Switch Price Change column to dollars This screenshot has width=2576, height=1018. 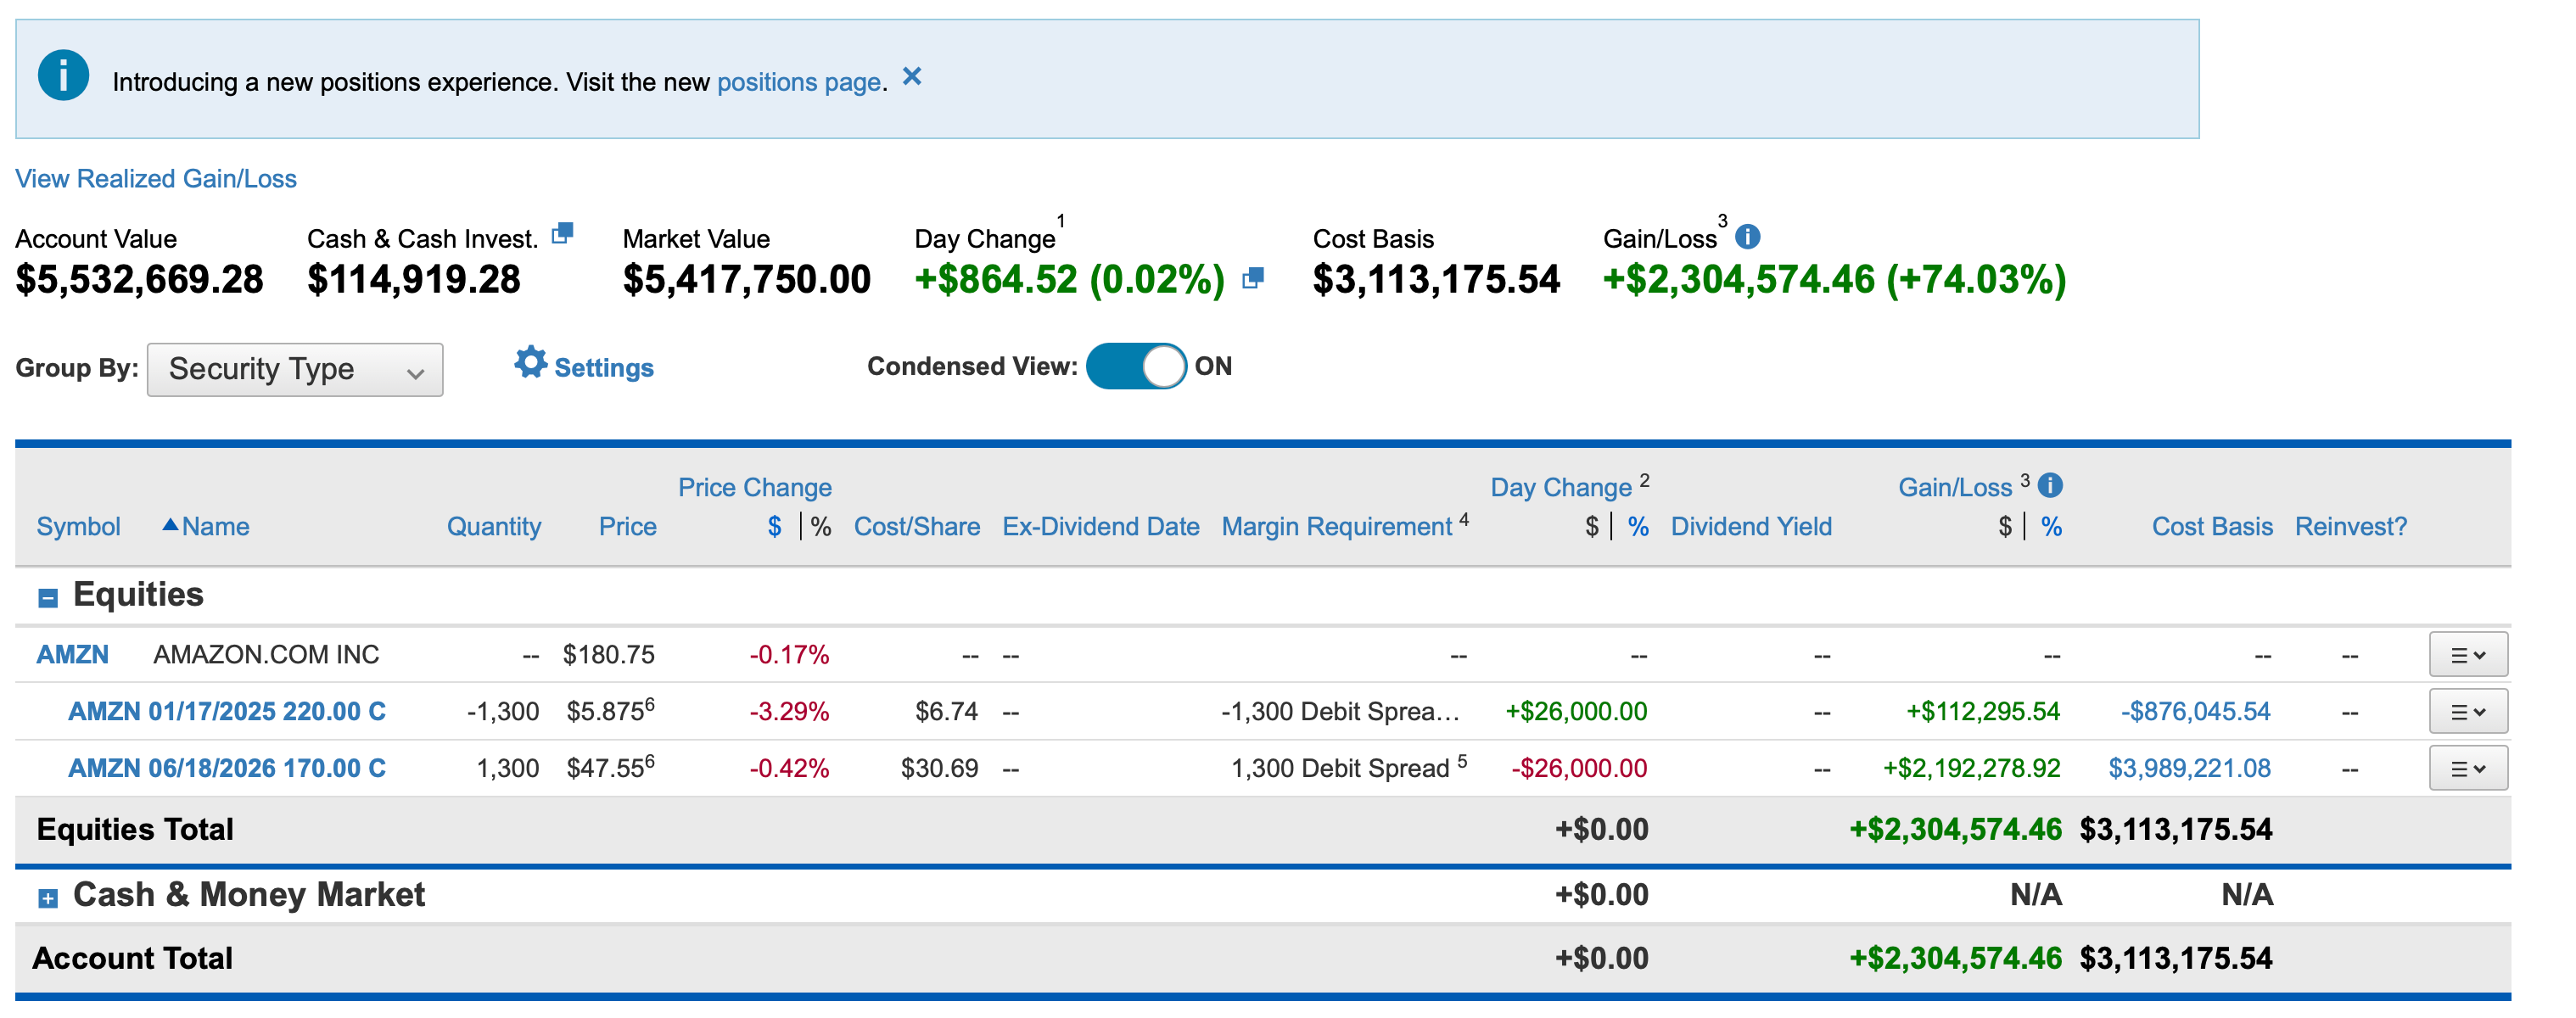(774, 527)
